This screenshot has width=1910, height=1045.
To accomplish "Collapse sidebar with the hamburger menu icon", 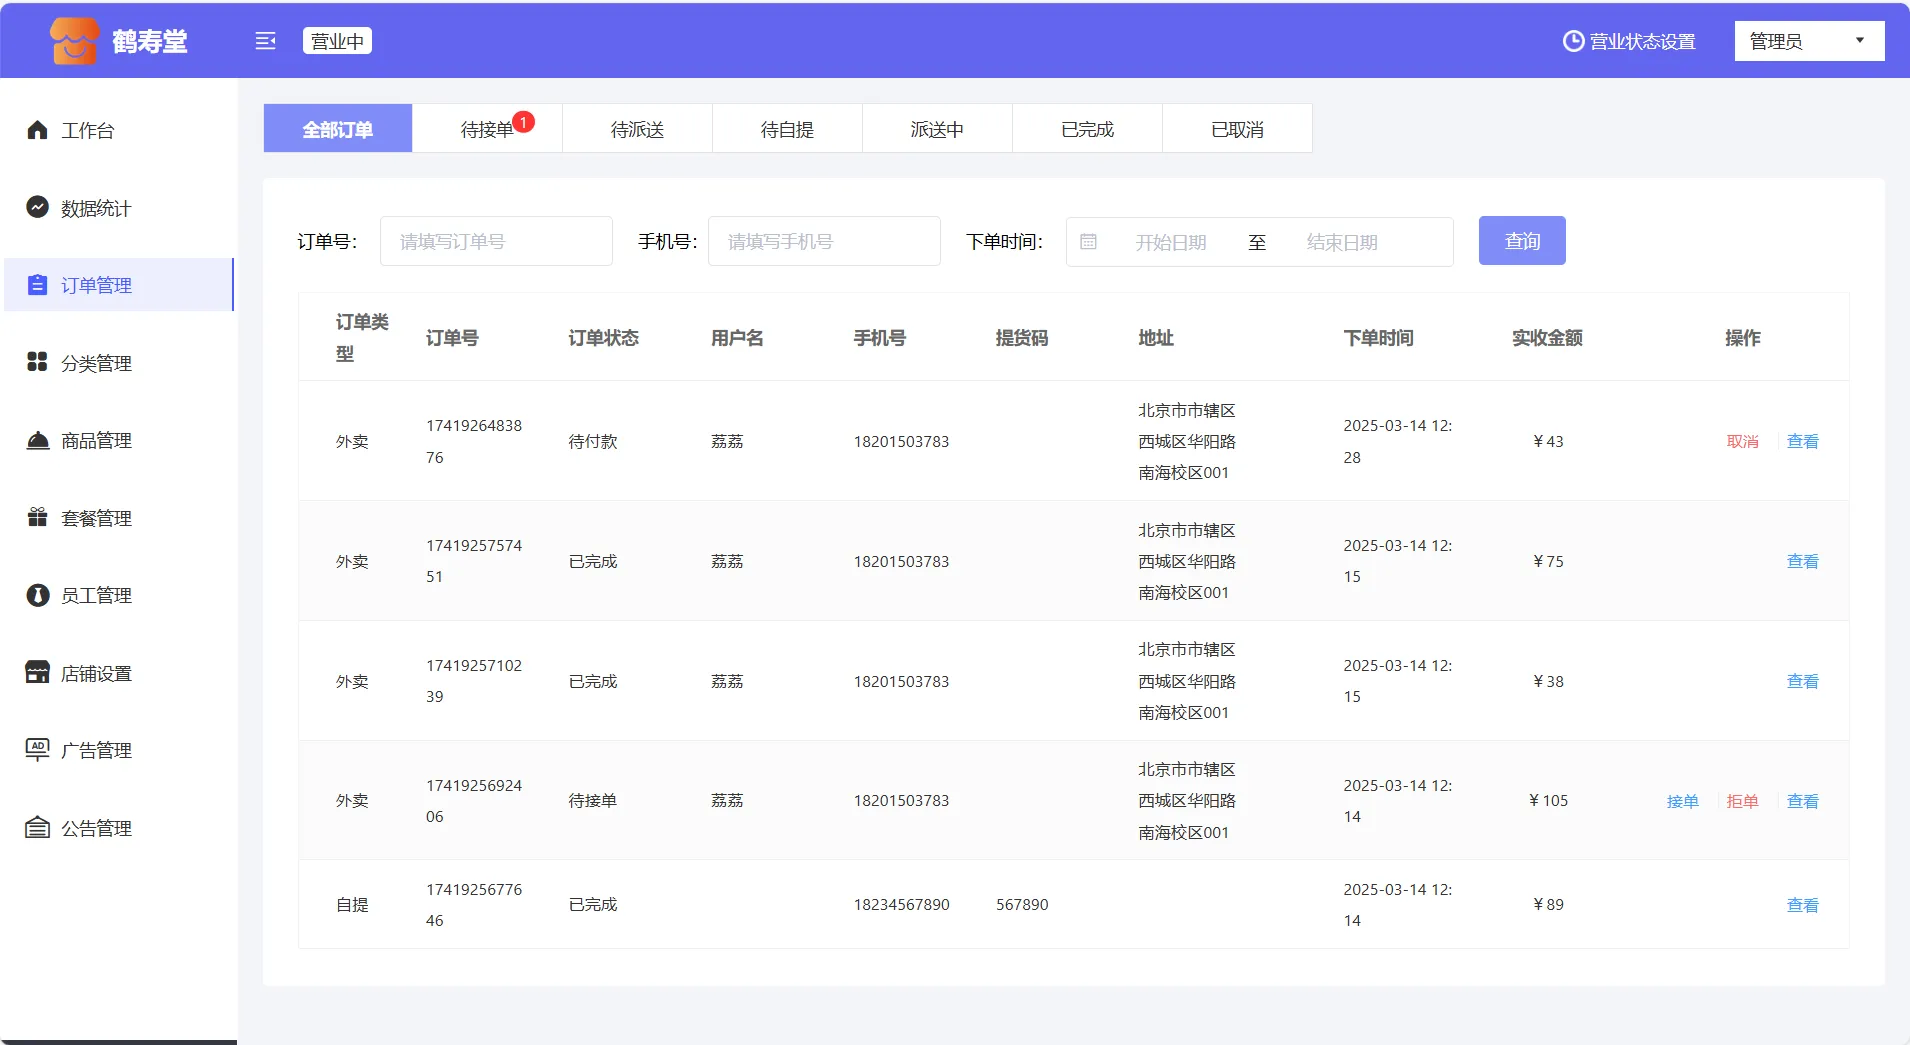I will (x=265, y=41).
